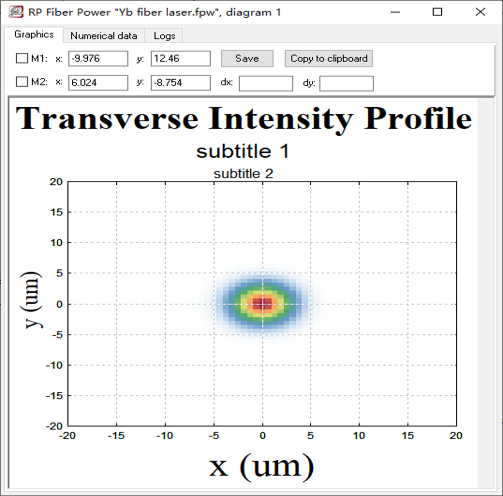
Task: Click the M2 x value field
Action: pyautogui.click(x=98, y=83)
